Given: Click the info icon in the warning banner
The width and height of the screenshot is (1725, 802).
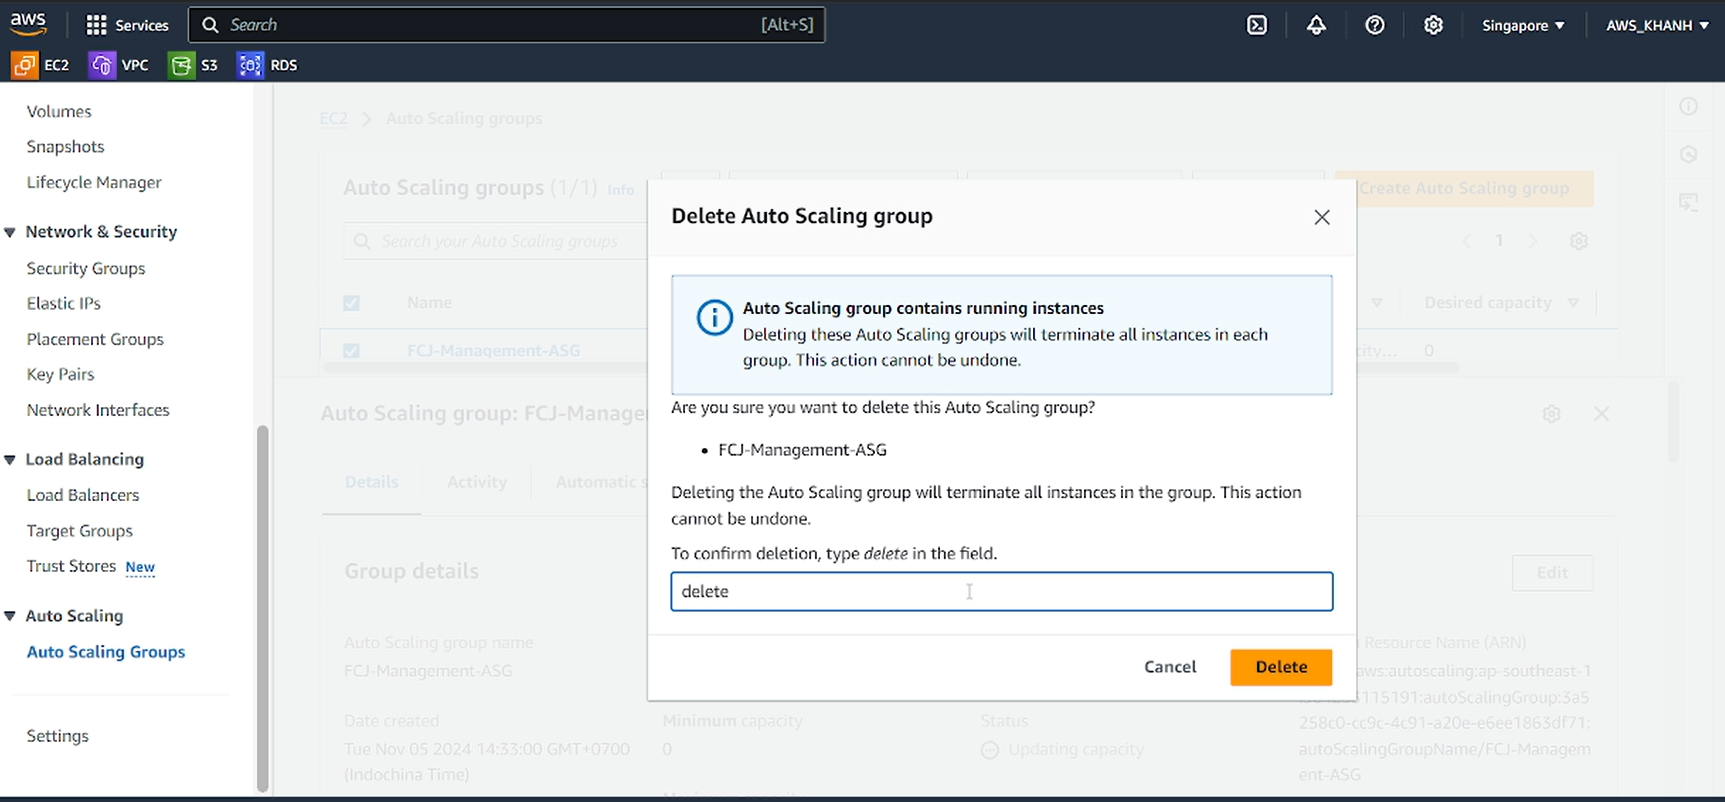Looking at the screenshot, I should coord(714,319).
